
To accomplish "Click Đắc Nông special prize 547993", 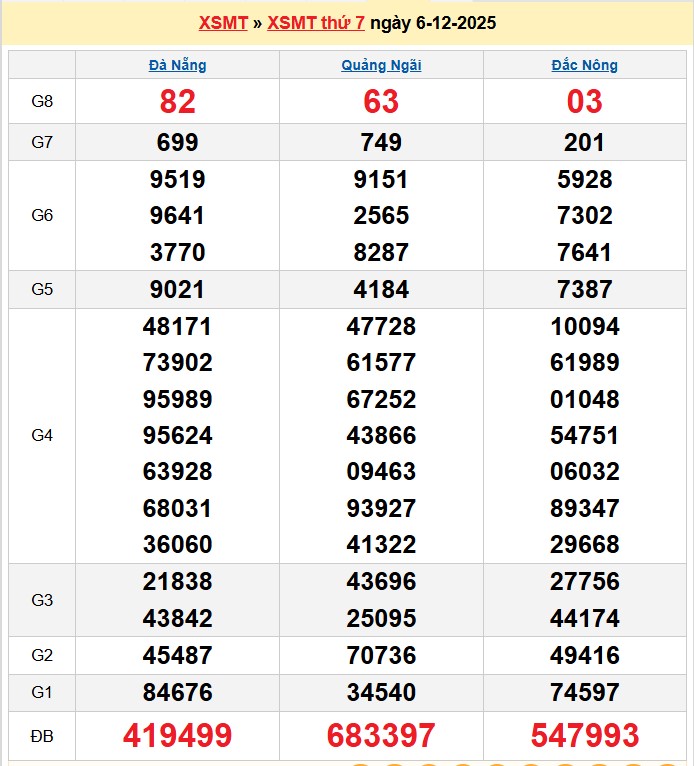I will pos(585,736).
